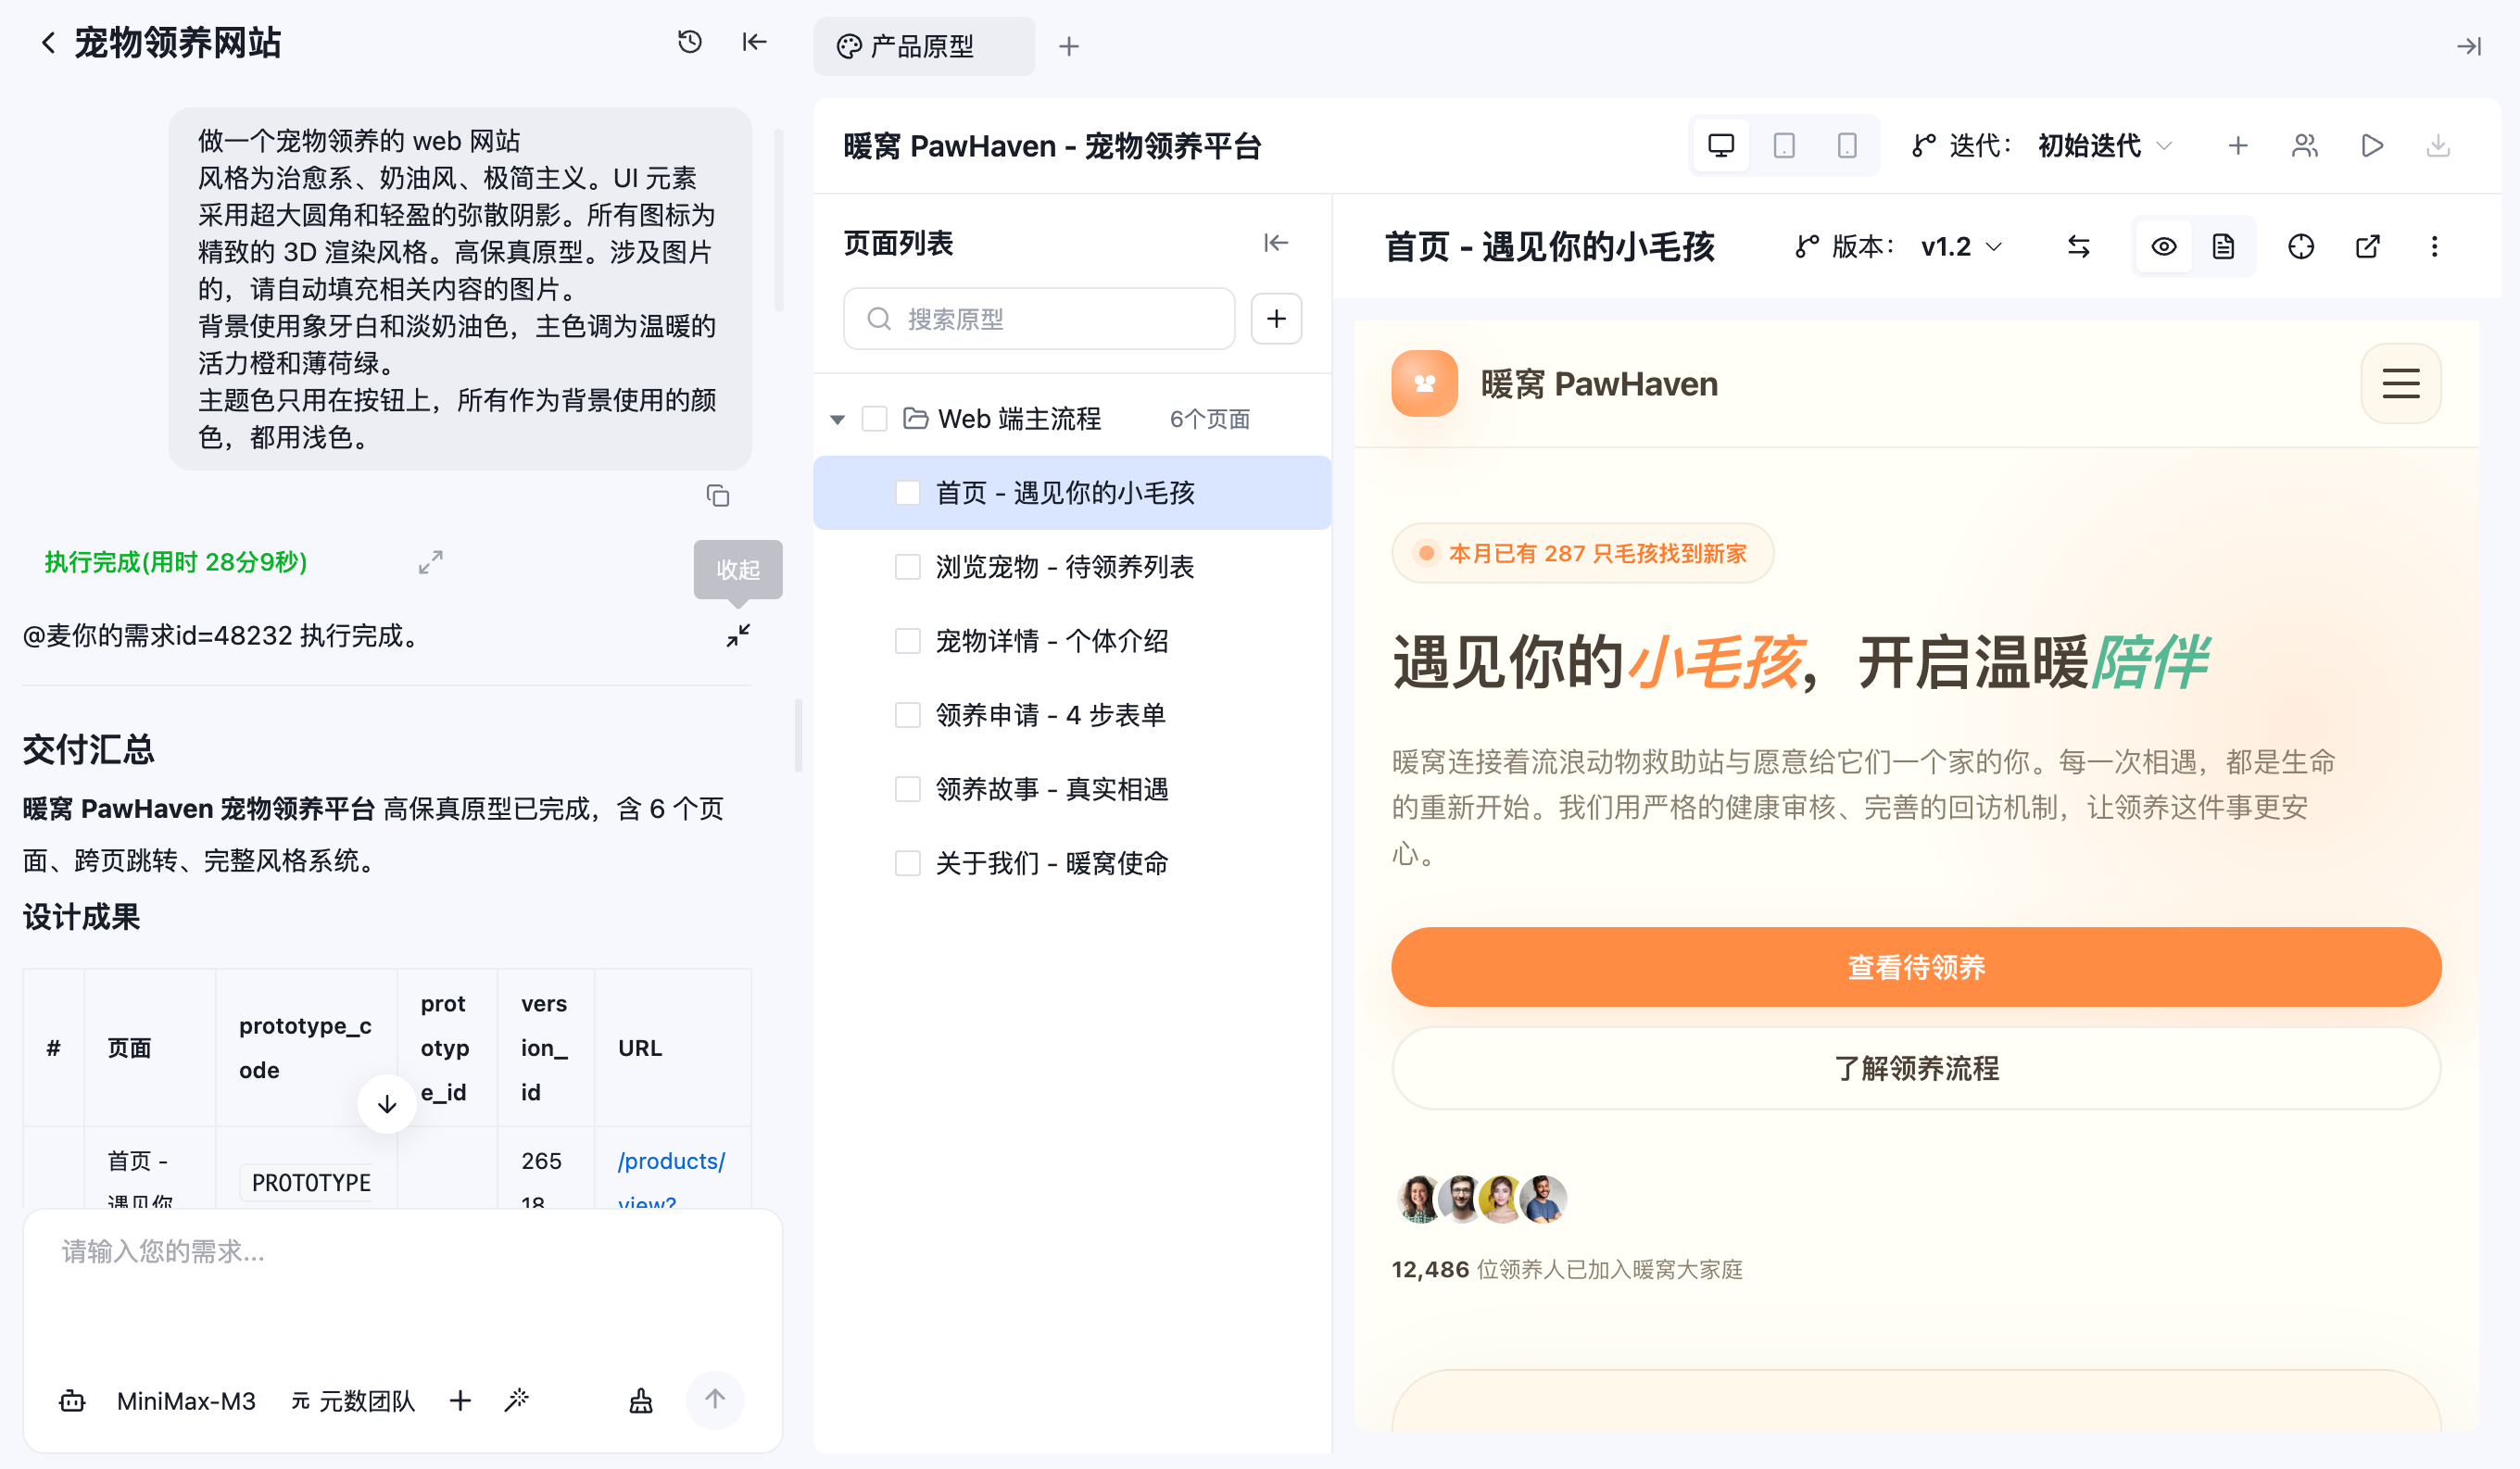Click the 了解领养流程 button

click(1916, 1068)
